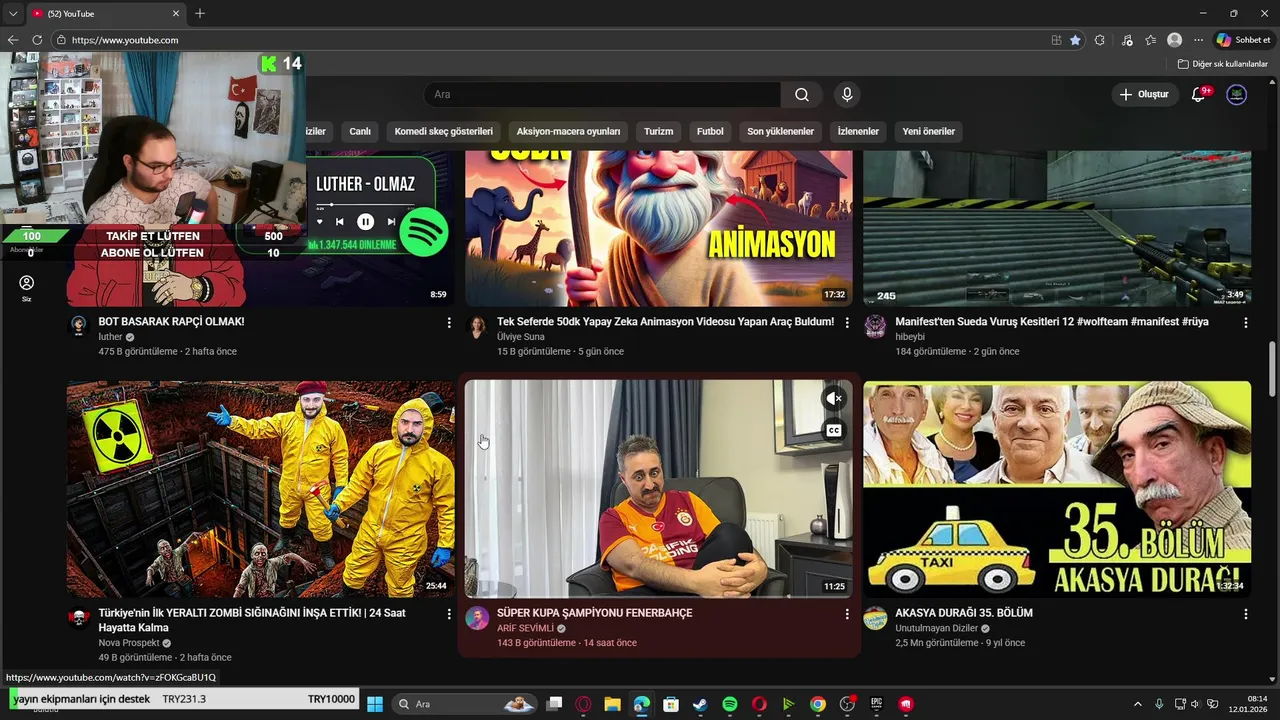This screenshot has height=720, width=1280.
Task: Show hidden system tray icons chevron
Action: (x=1137, y=704)
